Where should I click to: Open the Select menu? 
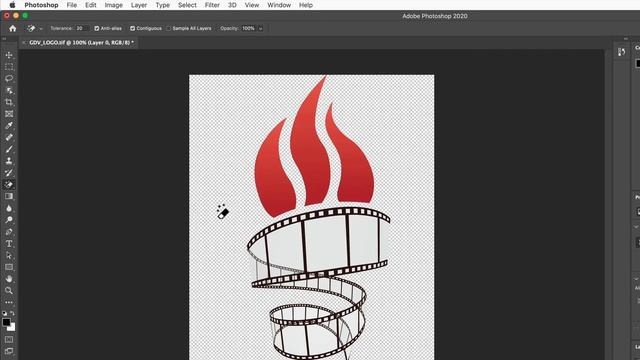187,5
